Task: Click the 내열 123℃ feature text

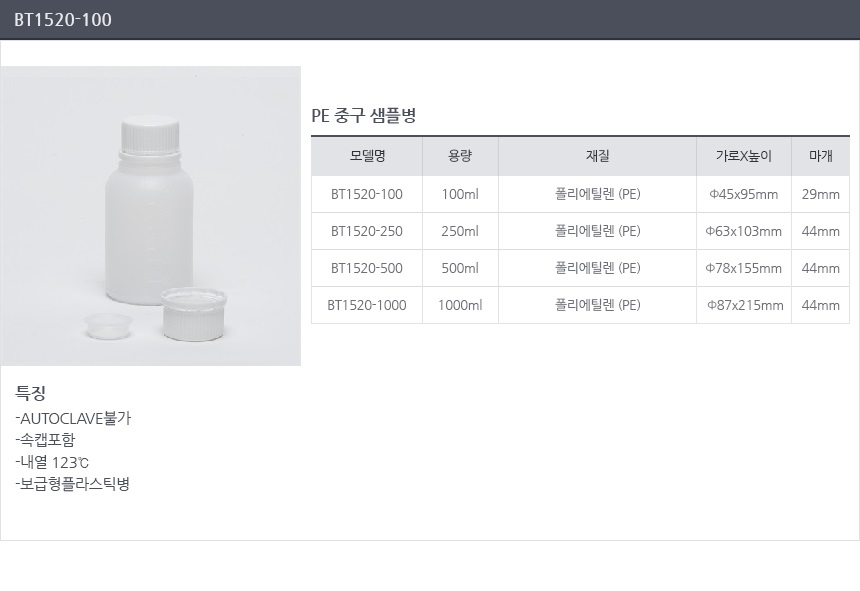Action: (x=53, y=462)
